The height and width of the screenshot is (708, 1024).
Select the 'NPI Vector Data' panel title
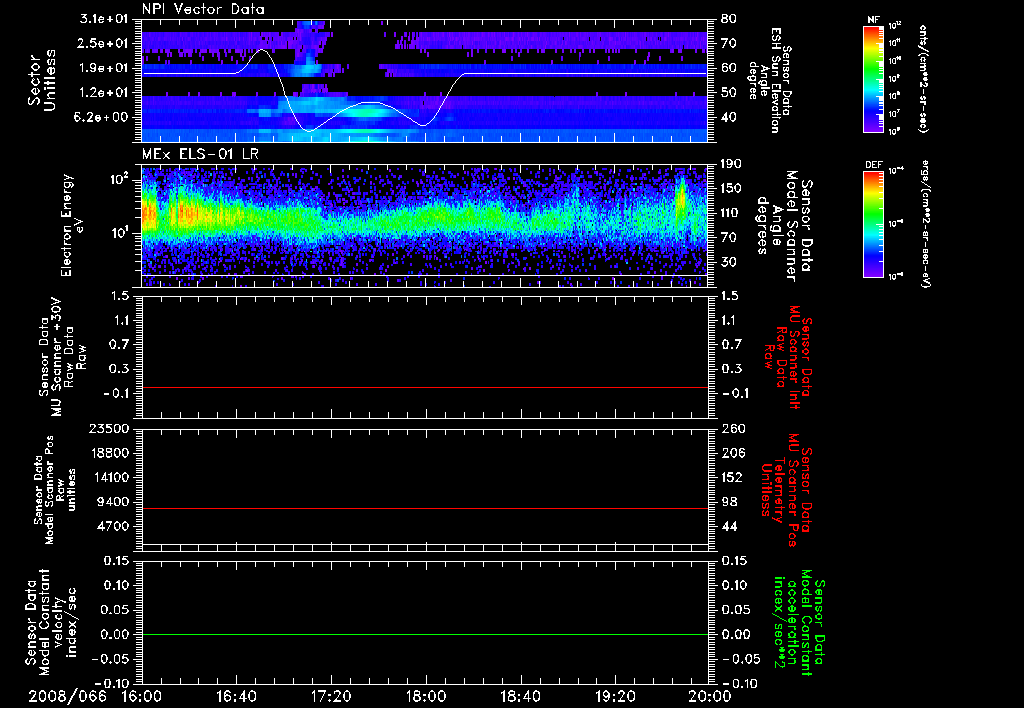pos(203,9)
